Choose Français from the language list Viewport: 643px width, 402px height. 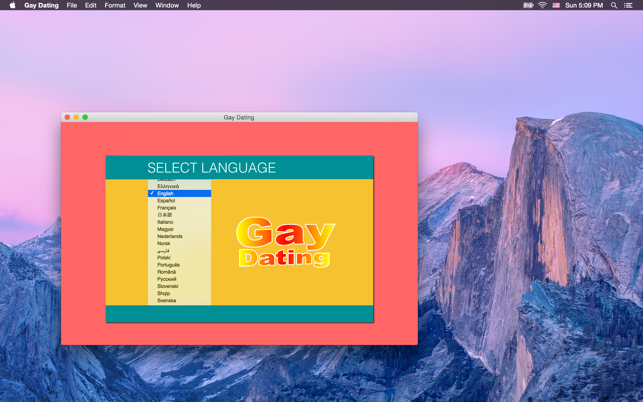point(166,208)
